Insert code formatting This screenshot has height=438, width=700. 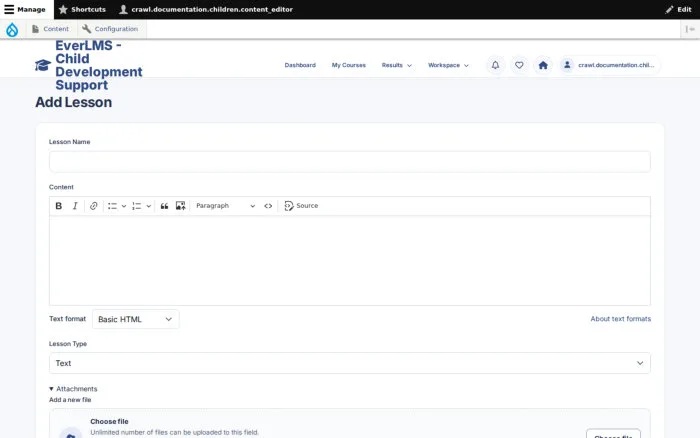click(268, 206)
